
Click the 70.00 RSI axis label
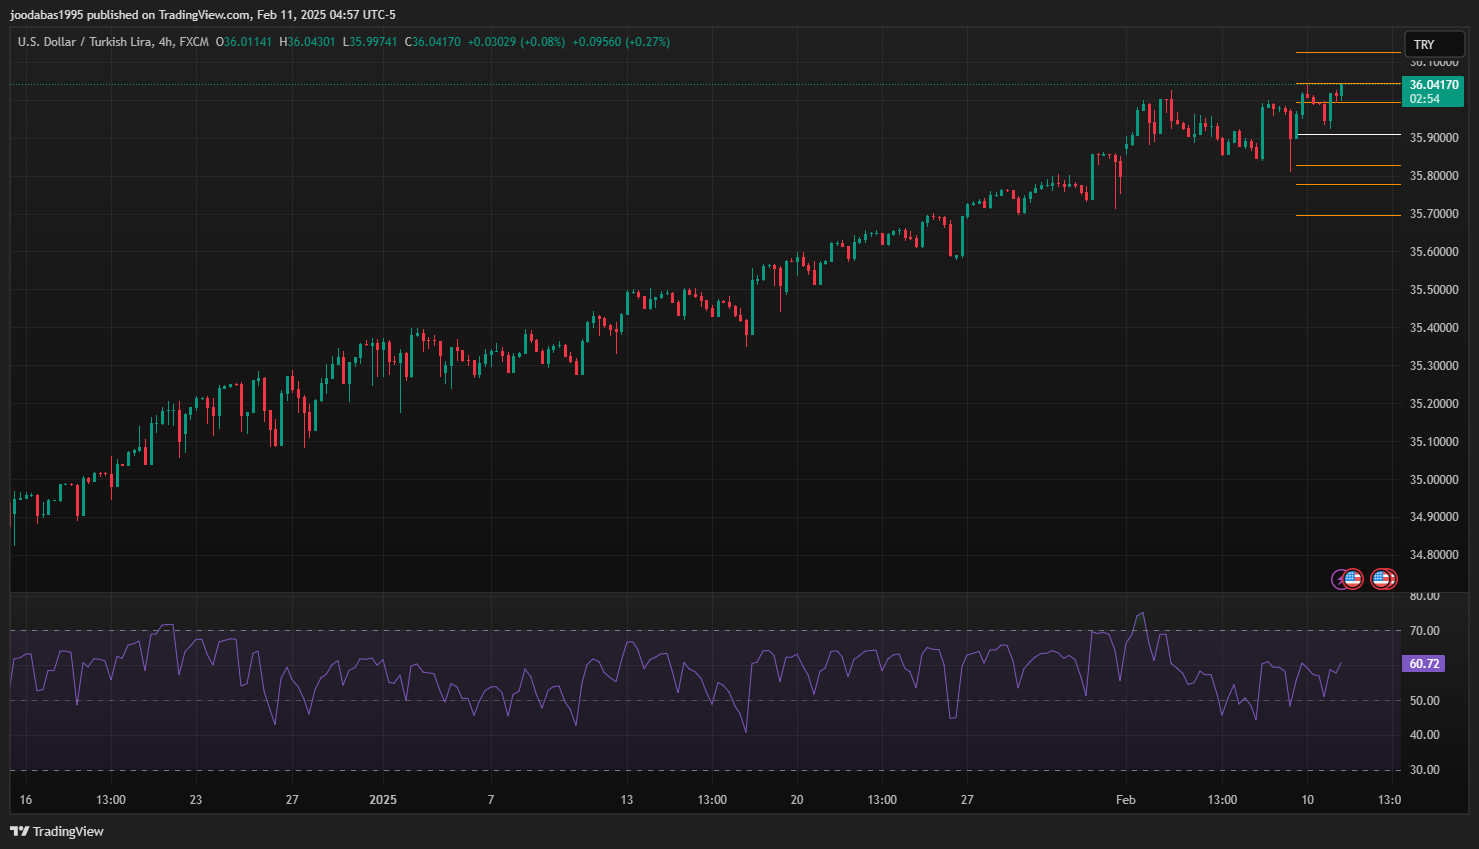[x=1424, y=631]
